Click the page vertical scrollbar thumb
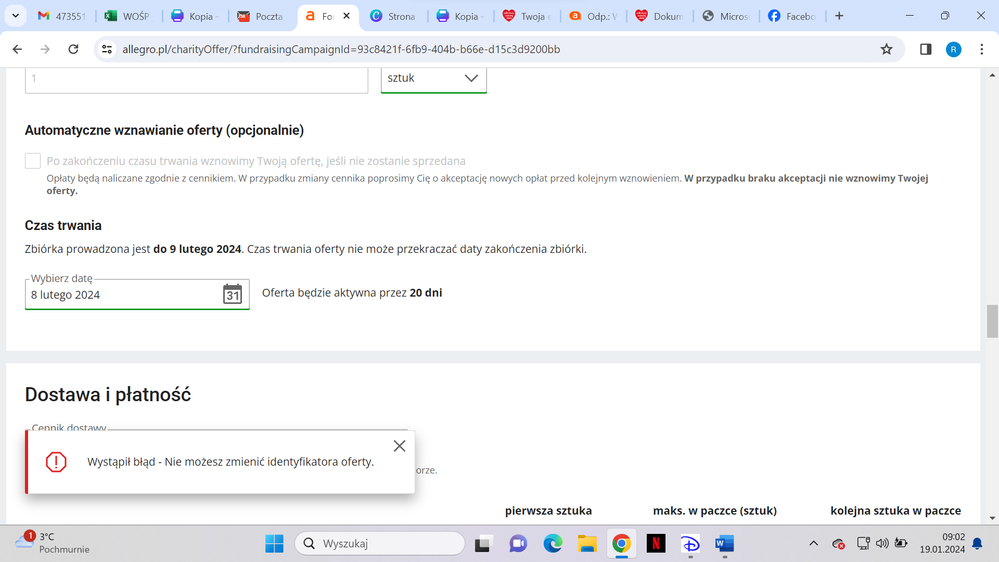 click(992, 321)
